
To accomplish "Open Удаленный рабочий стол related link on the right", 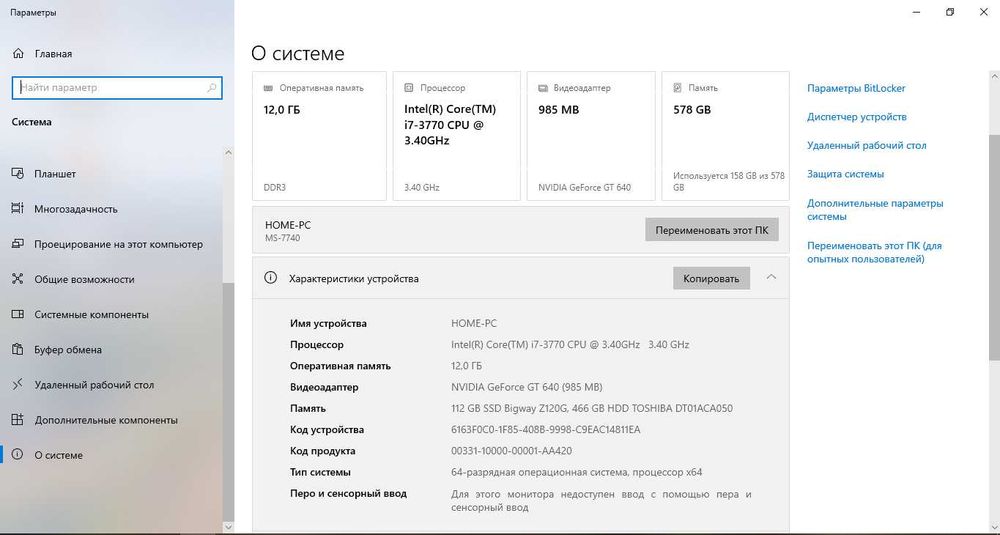I will [x=866, y=145].
